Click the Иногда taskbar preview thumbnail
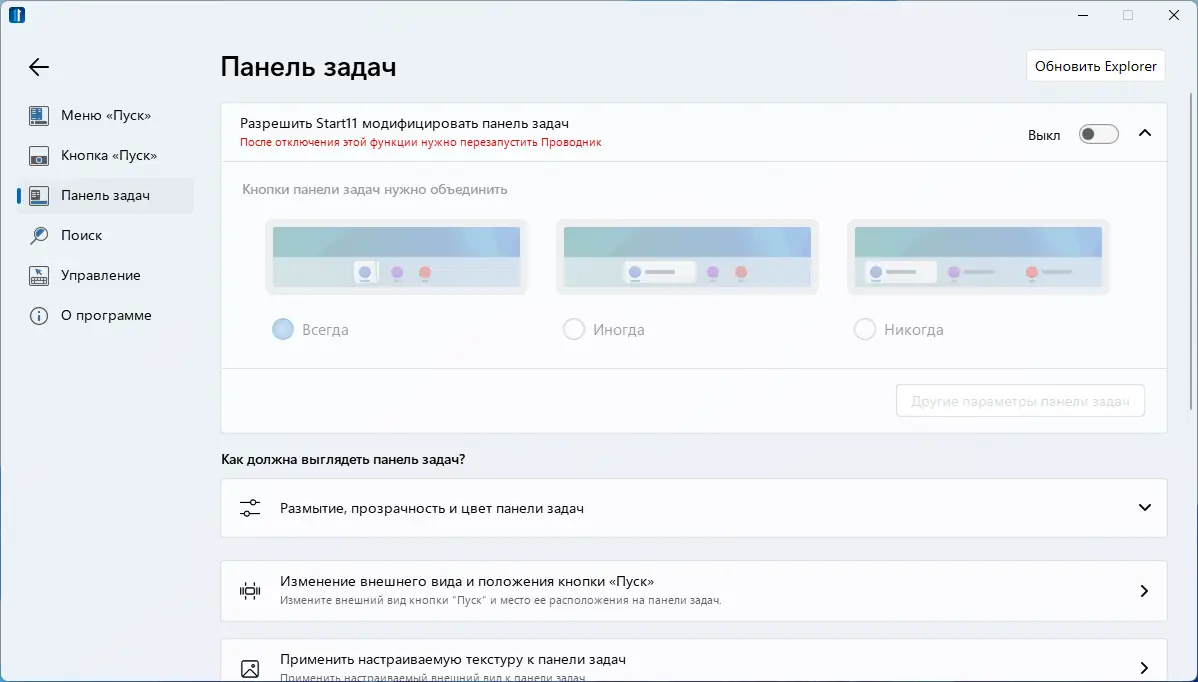Viewport: 1198px width, 682px height. (x=687, y=257)
